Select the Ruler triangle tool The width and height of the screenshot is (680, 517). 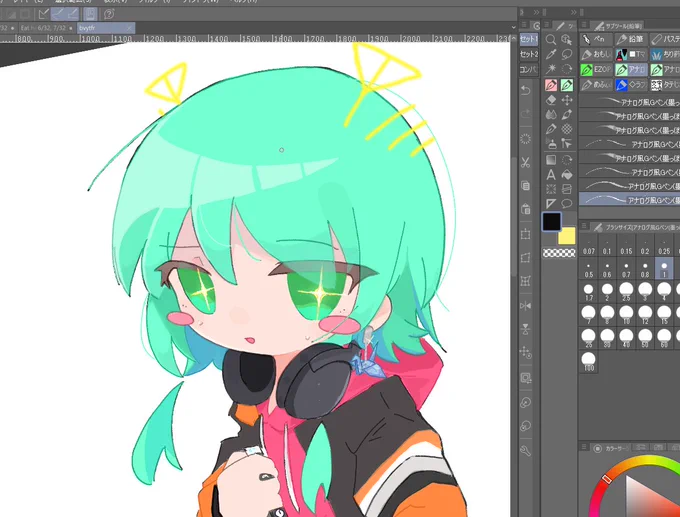tap(551, 203)
